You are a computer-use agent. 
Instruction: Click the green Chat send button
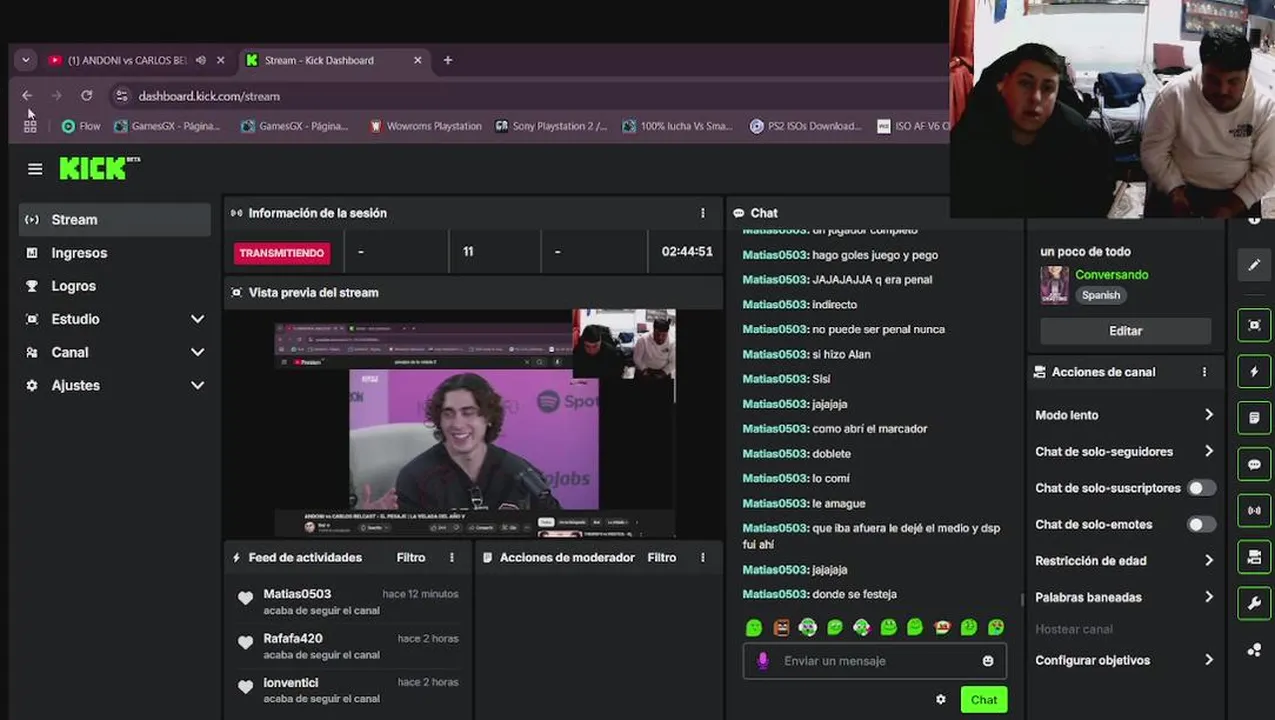(x=983, y=700)
